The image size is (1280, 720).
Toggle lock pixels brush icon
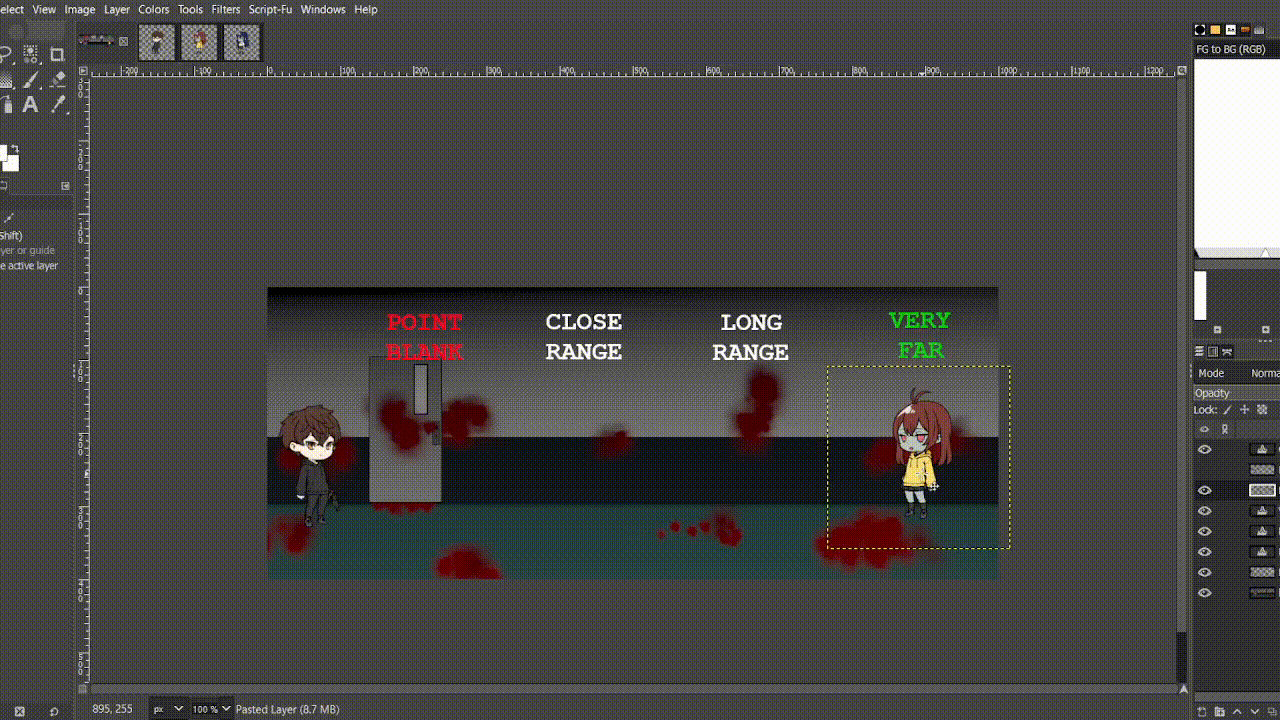(x=1227, y=410)
